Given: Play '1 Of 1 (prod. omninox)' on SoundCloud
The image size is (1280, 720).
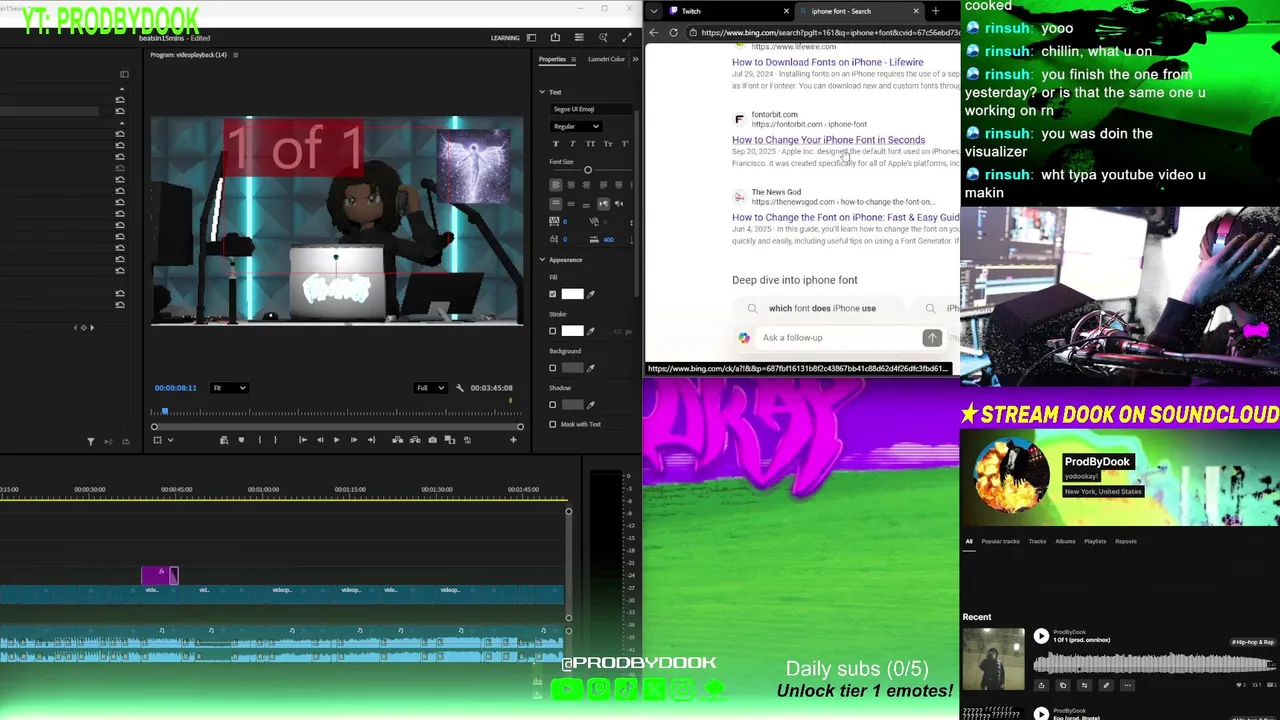Looking at the screenshot, I should (x=1041, y=636).
